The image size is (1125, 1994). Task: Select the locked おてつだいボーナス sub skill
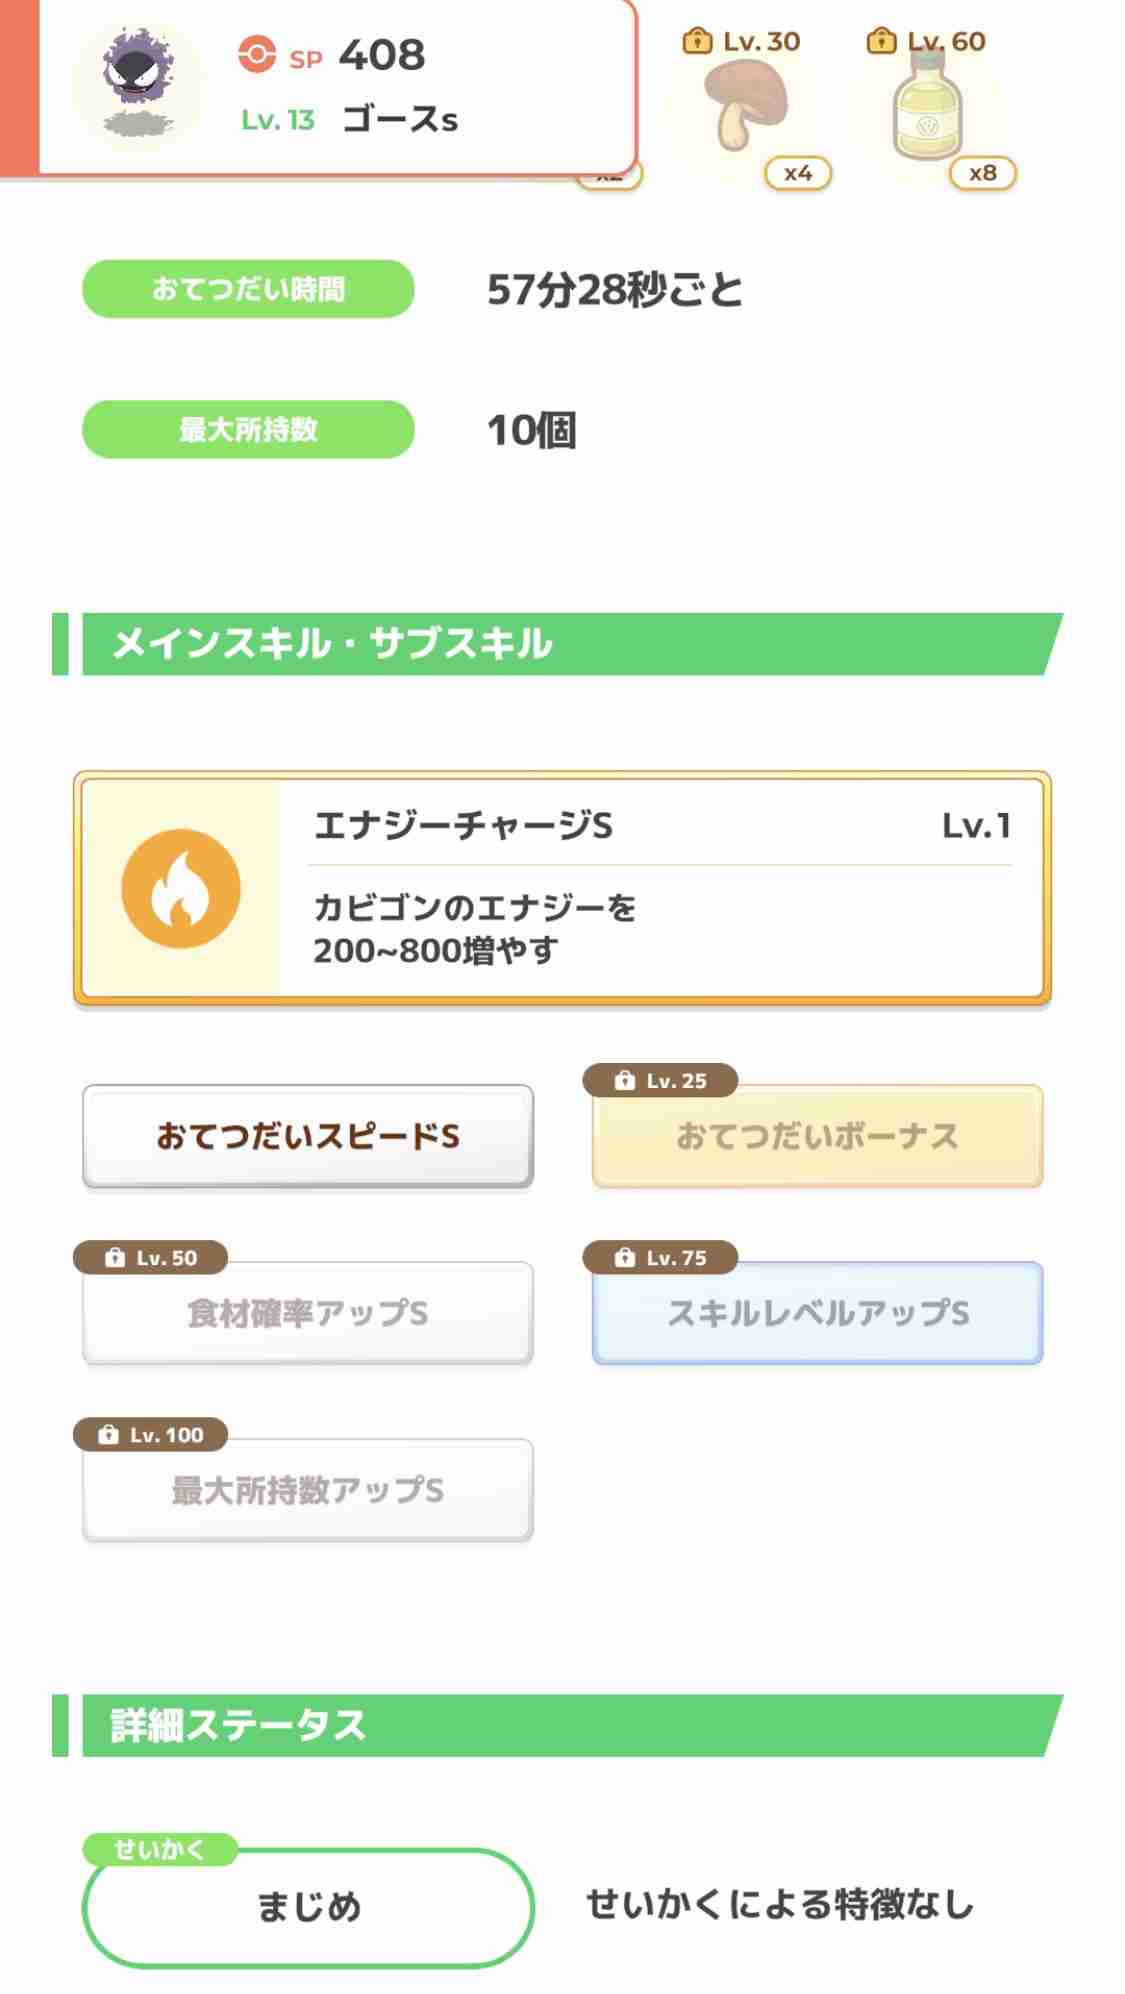[817, 1137]
